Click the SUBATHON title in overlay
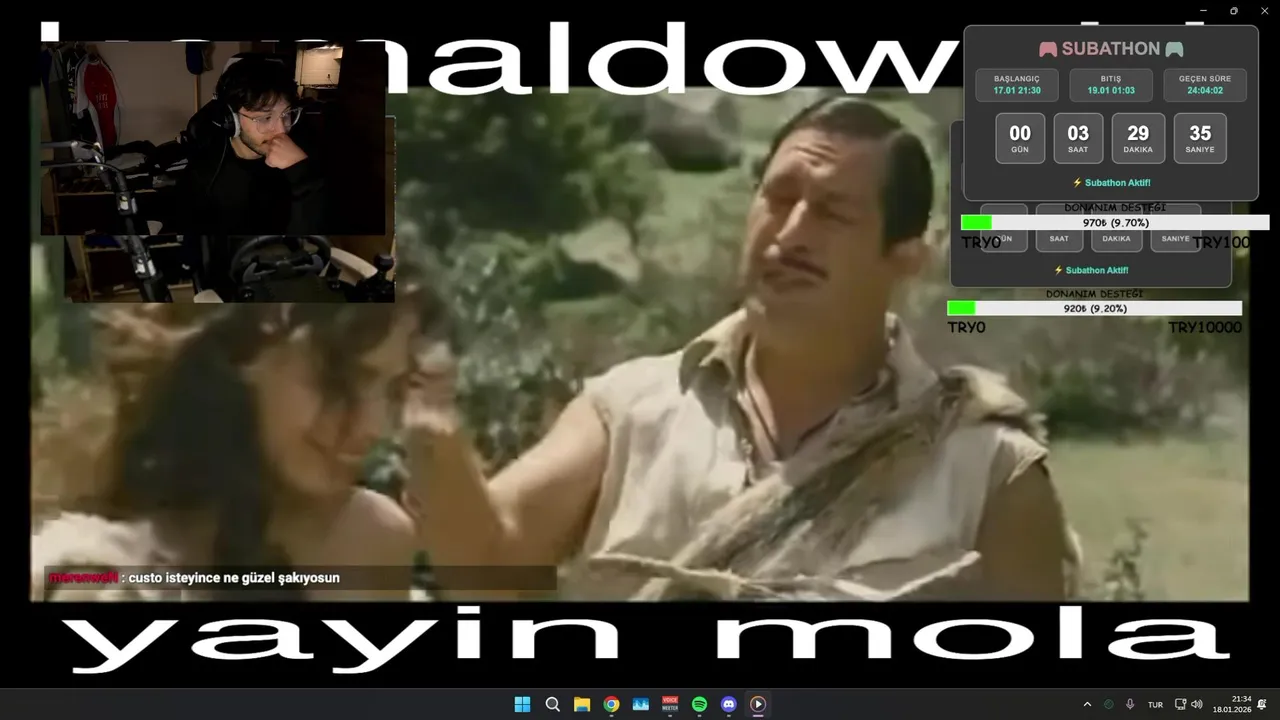This screenshot has width=1280, height=720. [1111, 48]
